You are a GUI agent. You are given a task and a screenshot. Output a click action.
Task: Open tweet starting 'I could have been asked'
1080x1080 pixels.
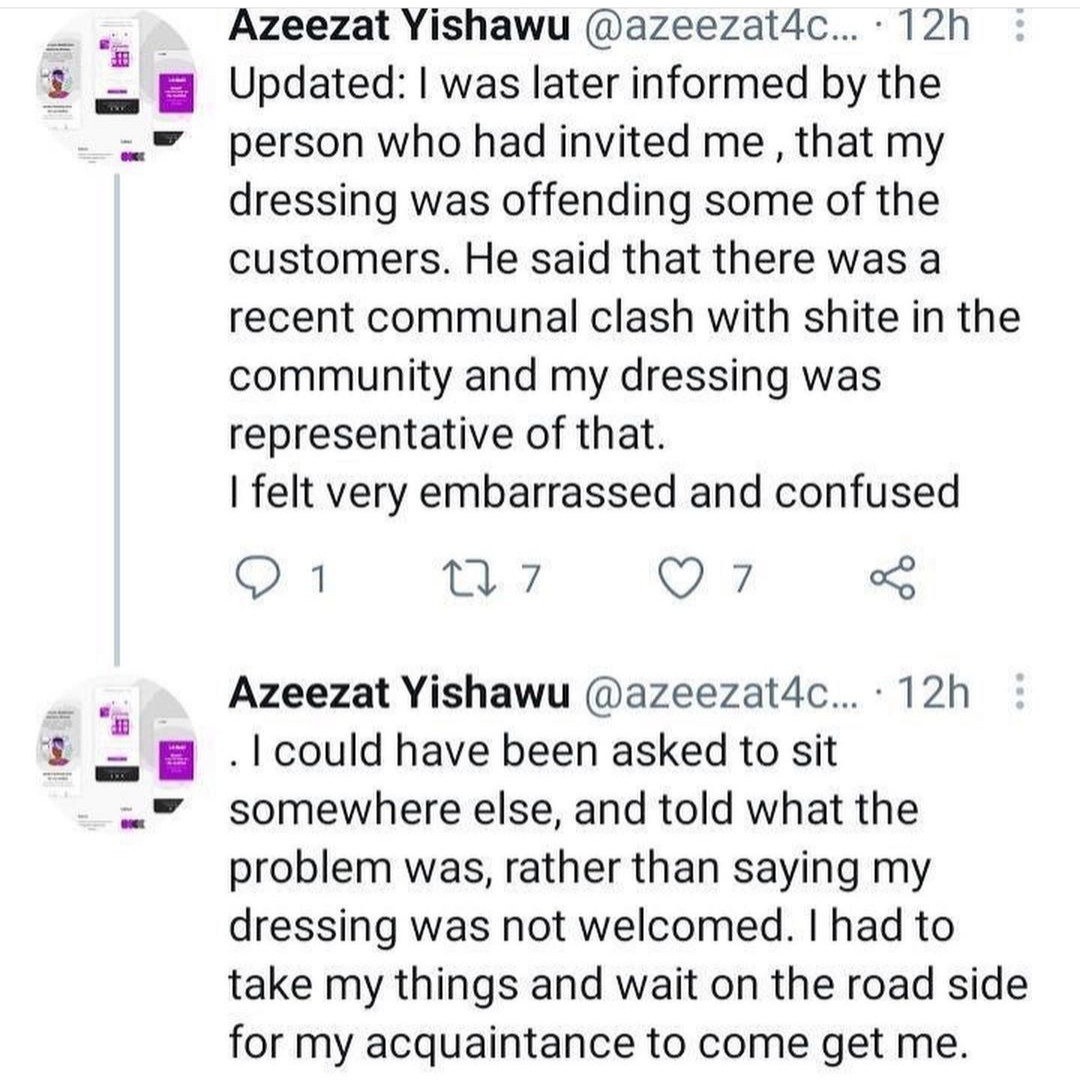(x=628, y=896)
